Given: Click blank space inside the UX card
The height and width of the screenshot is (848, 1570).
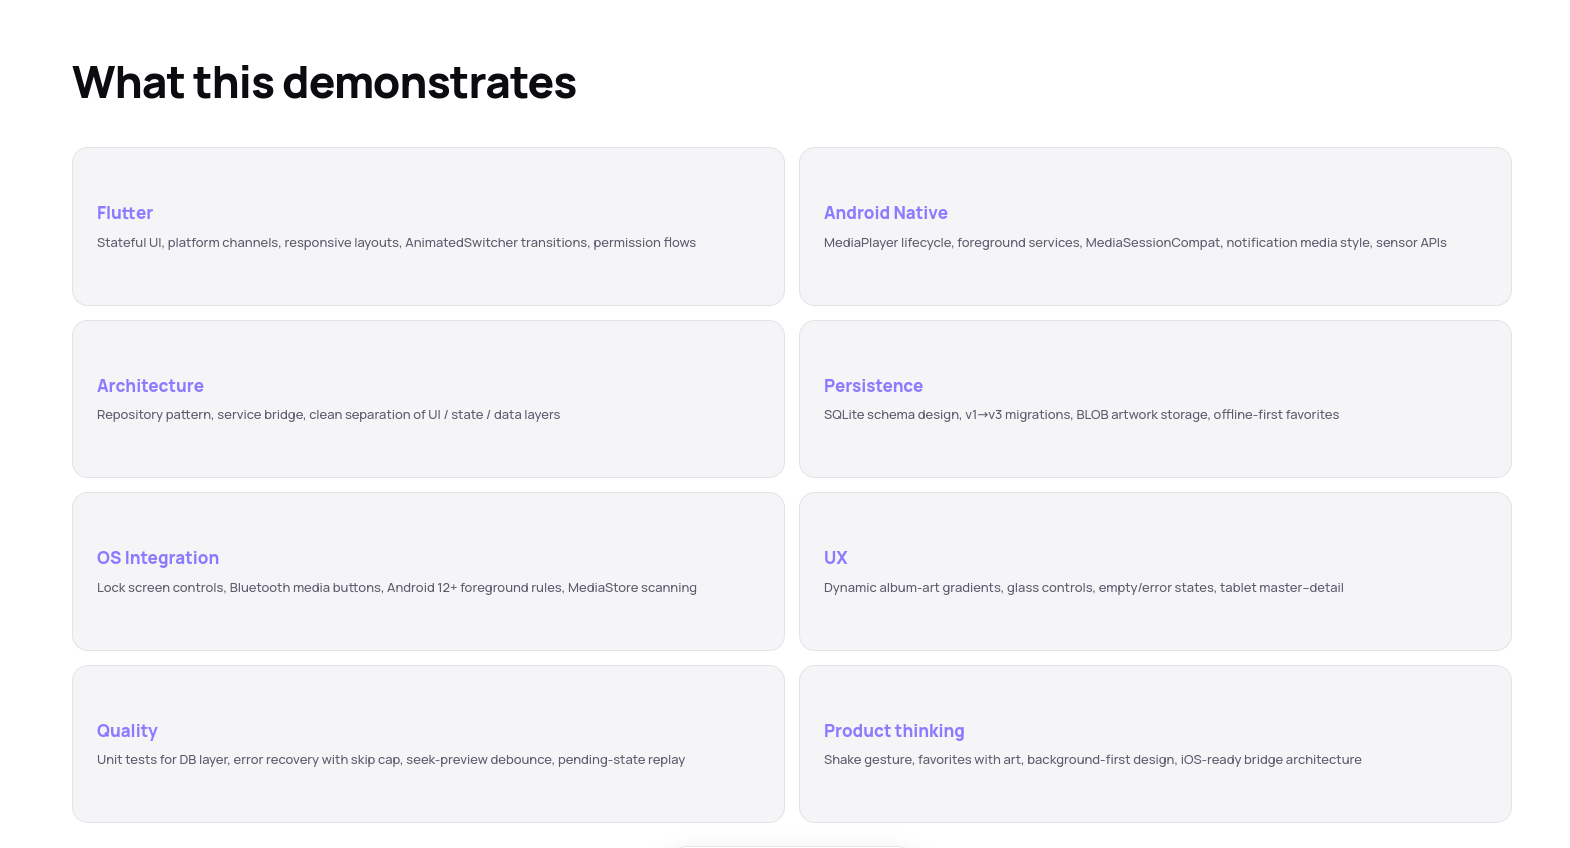Looking at the screenshot, I should [x=1155, y=622].
